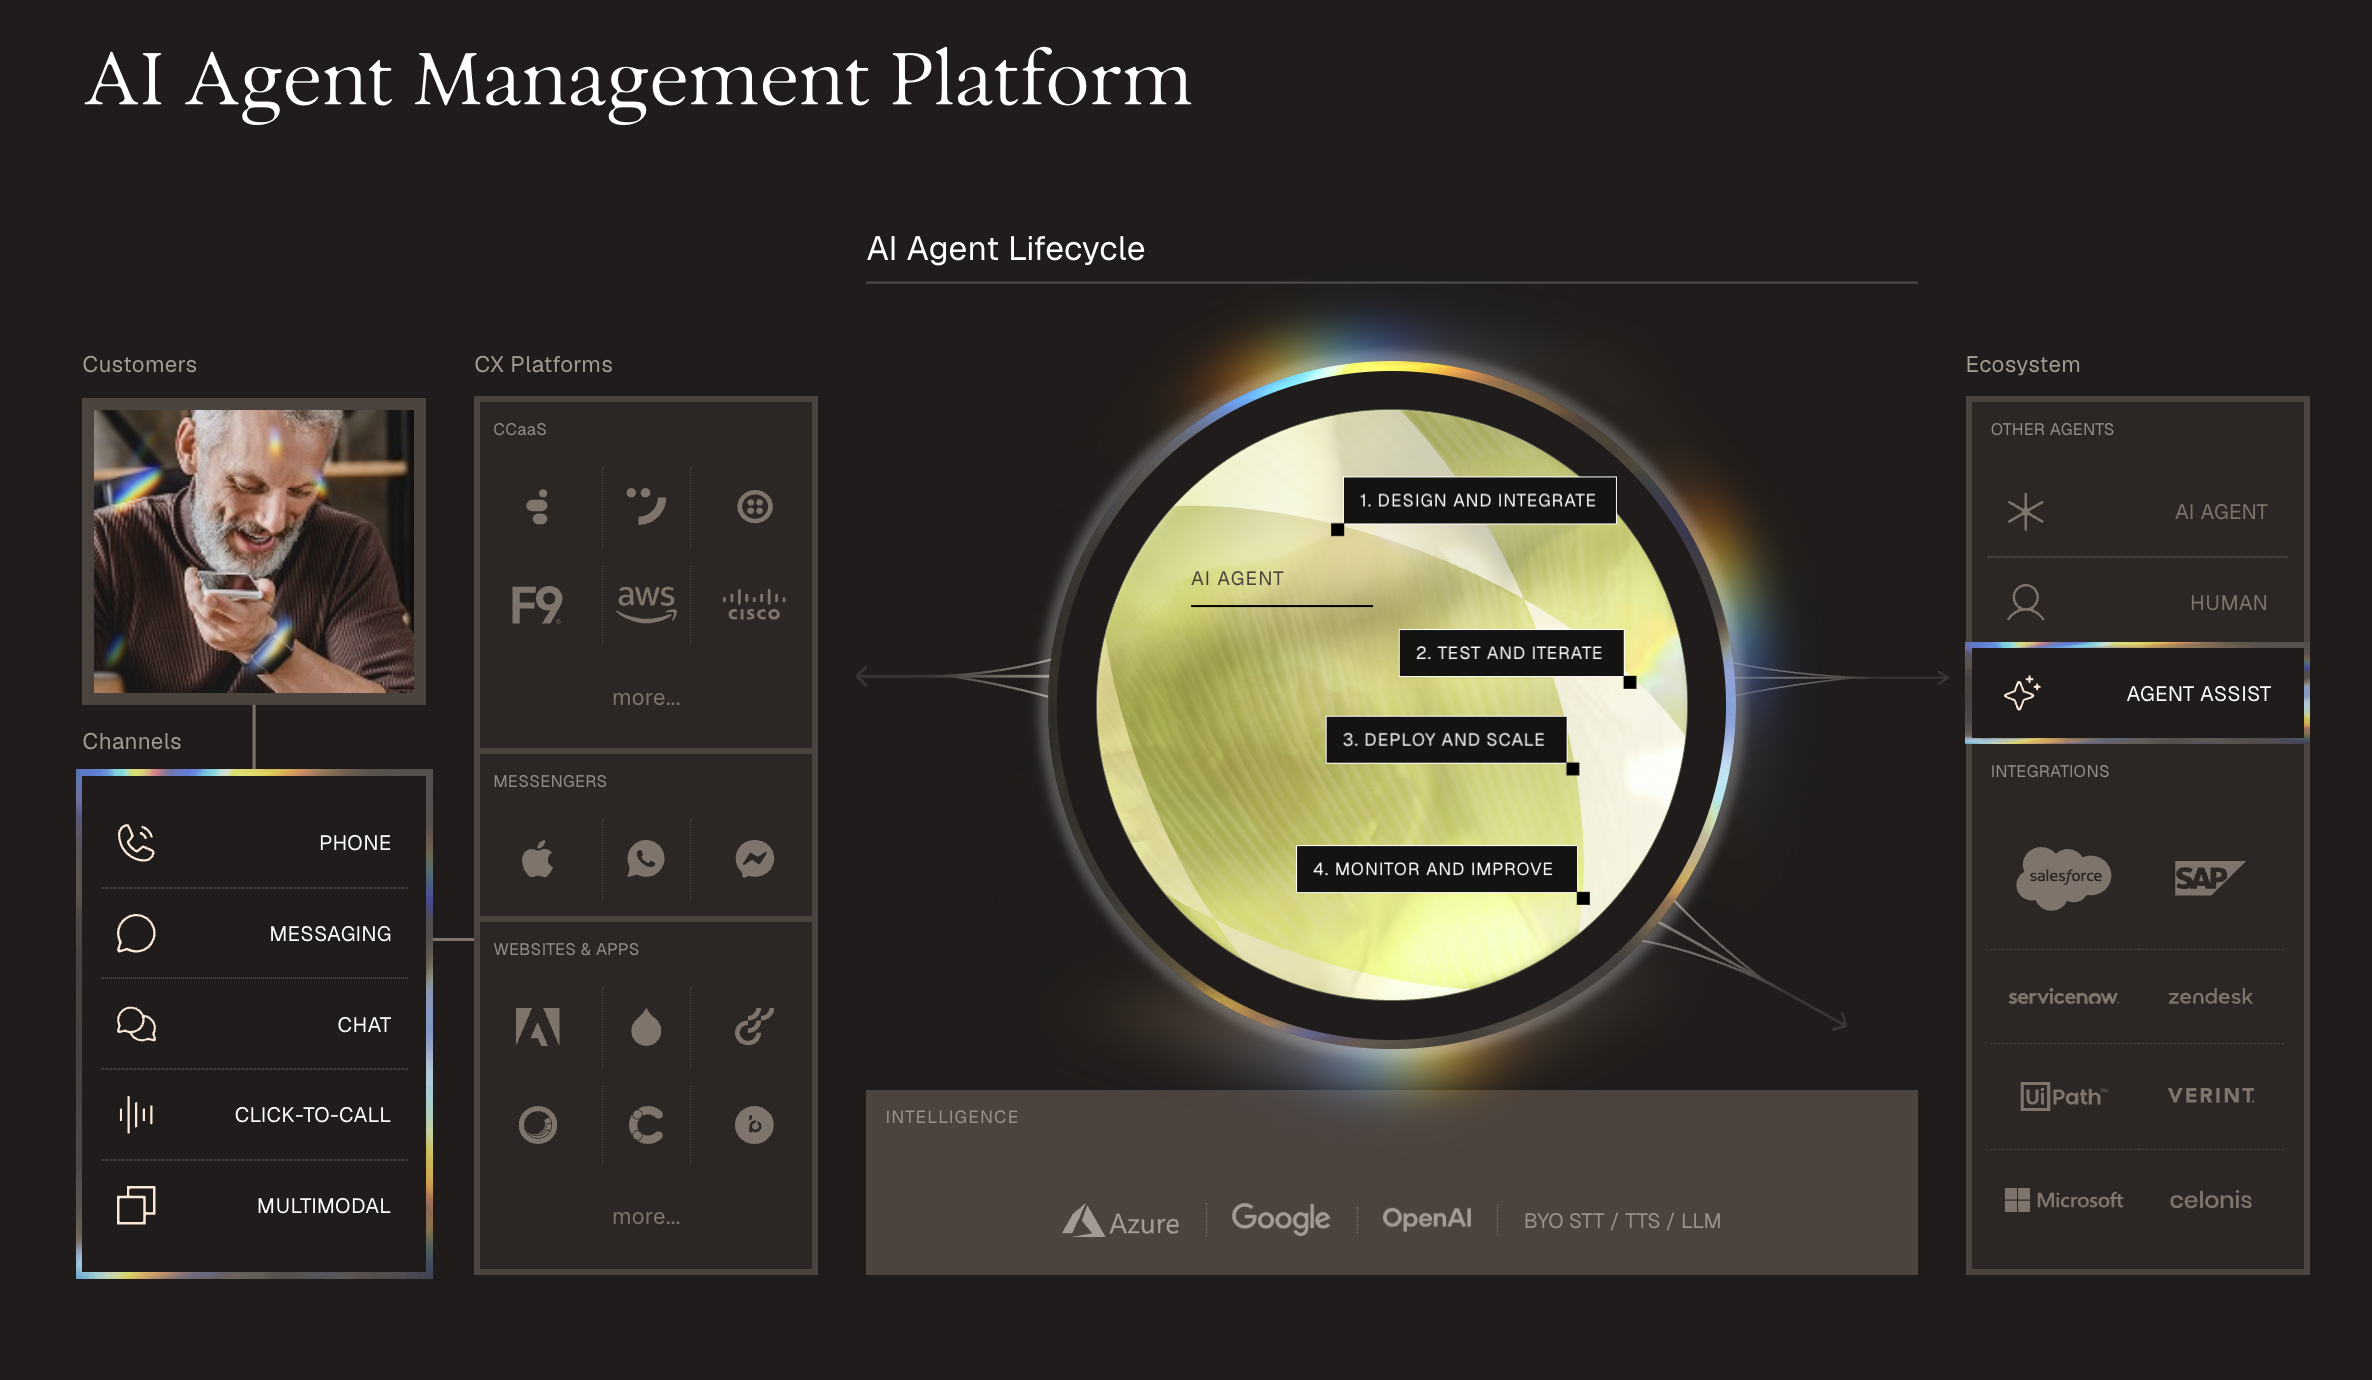Click the Five9 F9 logo
Image resolution: width=2372 pixels, height=1380 pixels.
click(x=537, y=604)
